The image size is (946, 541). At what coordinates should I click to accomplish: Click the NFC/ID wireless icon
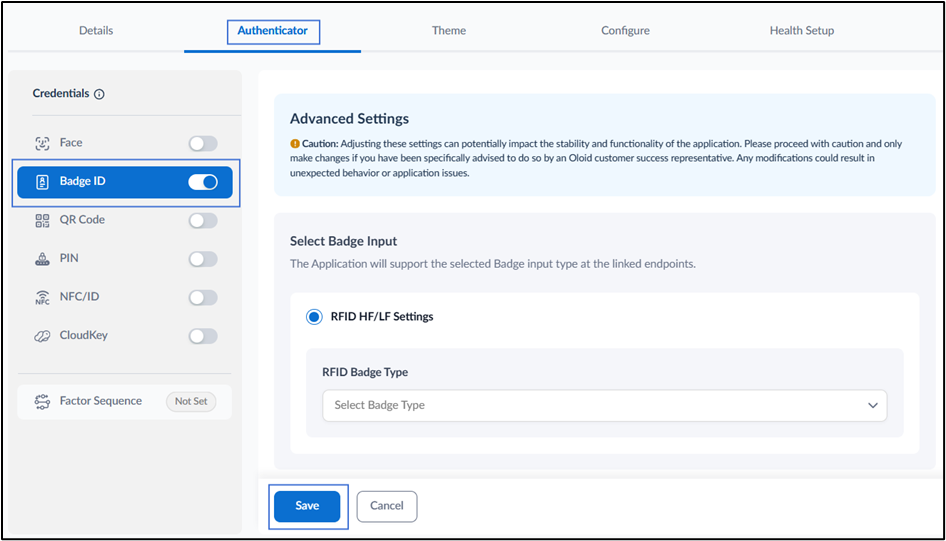(42, 297)
